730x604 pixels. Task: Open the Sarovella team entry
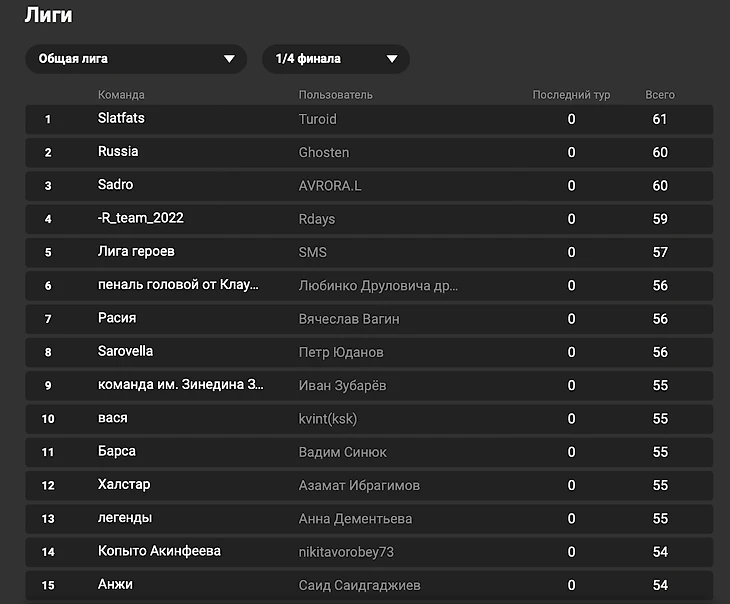125,352
